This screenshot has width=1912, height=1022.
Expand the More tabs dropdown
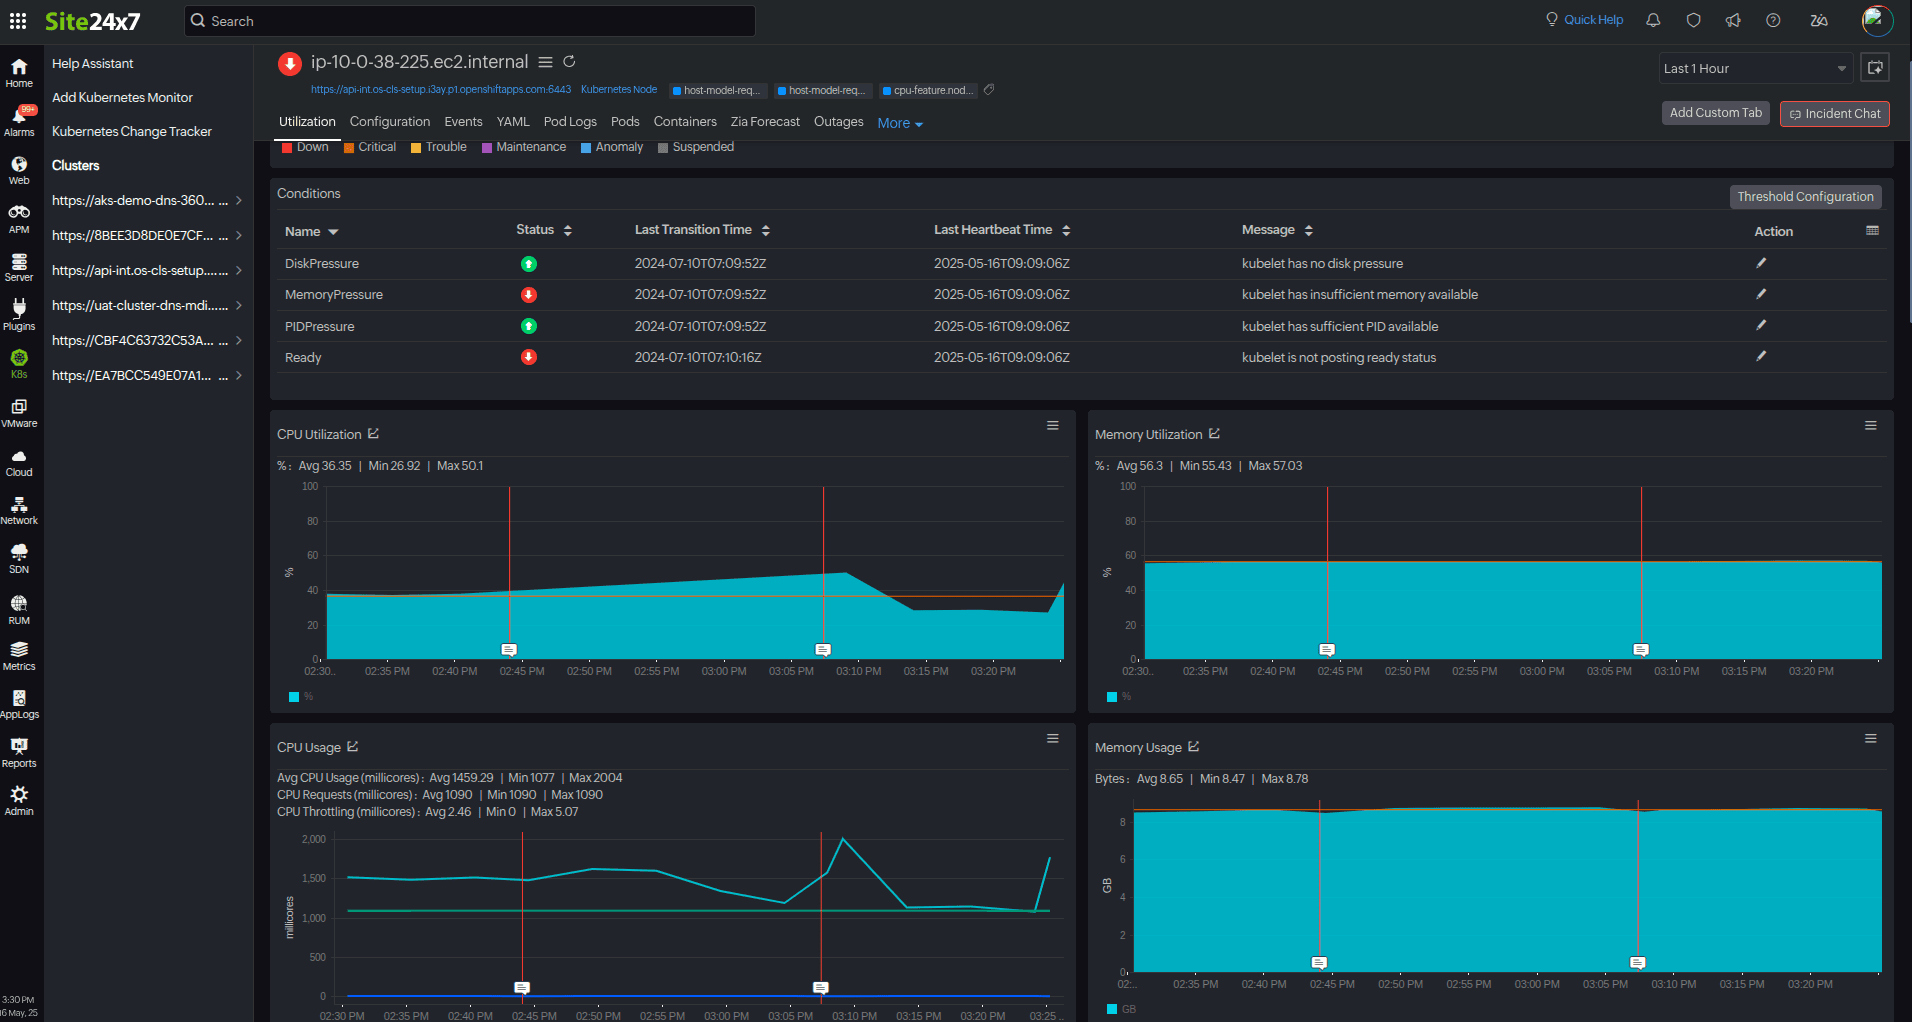point(899,124)
